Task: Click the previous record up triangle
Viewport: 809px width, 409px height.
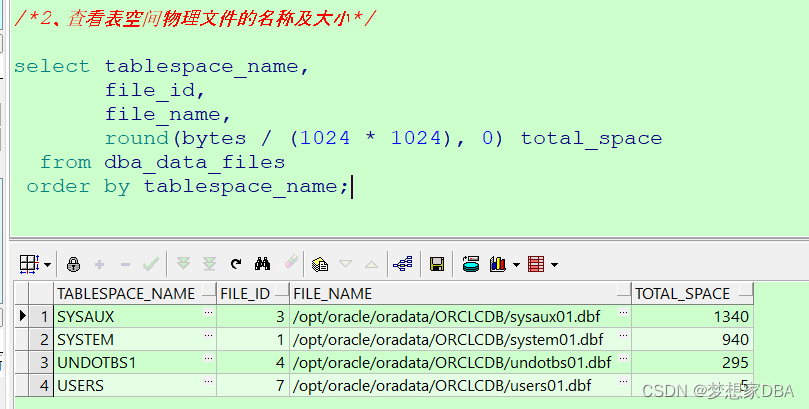Action: coord(371,265)
